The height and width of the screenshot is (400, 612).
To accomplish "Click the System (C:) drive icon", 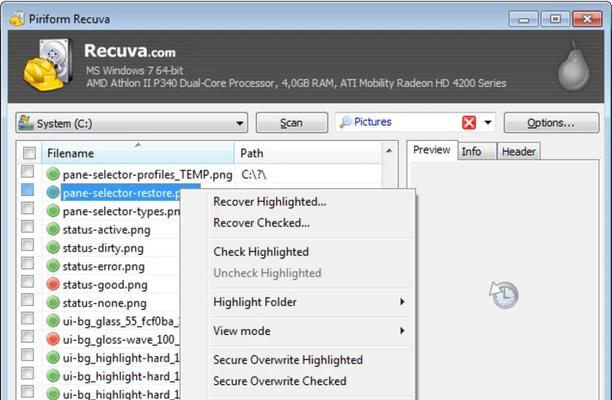I will [x=26, y=123].
